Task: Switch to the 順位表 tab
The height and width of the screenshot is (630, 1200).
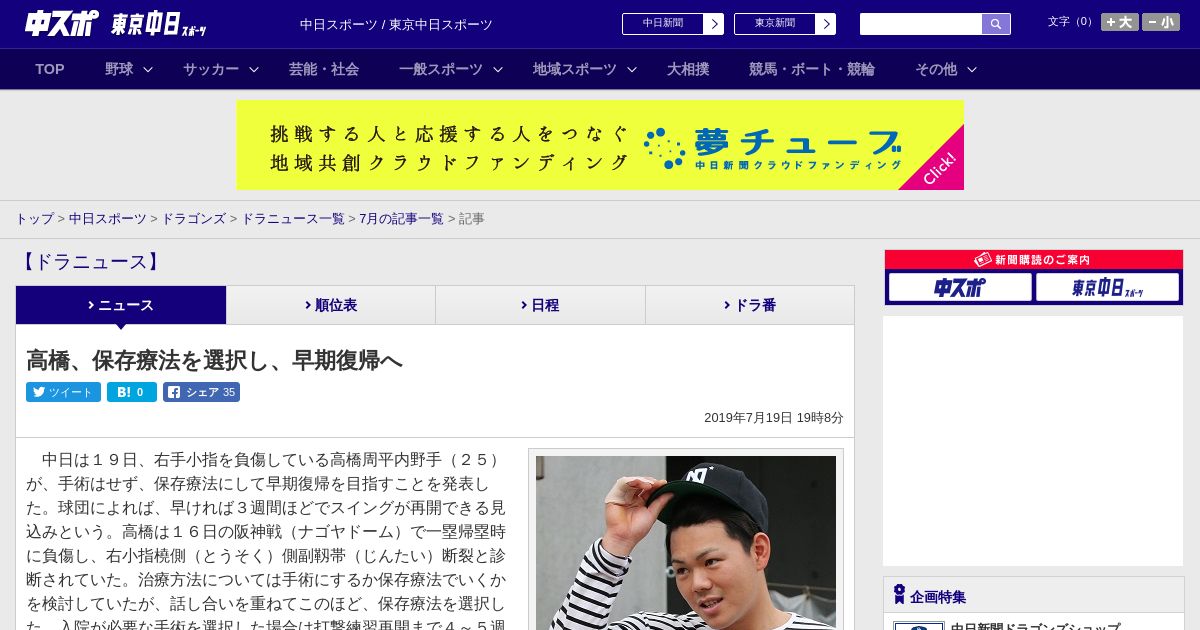Action: (331, 305)
